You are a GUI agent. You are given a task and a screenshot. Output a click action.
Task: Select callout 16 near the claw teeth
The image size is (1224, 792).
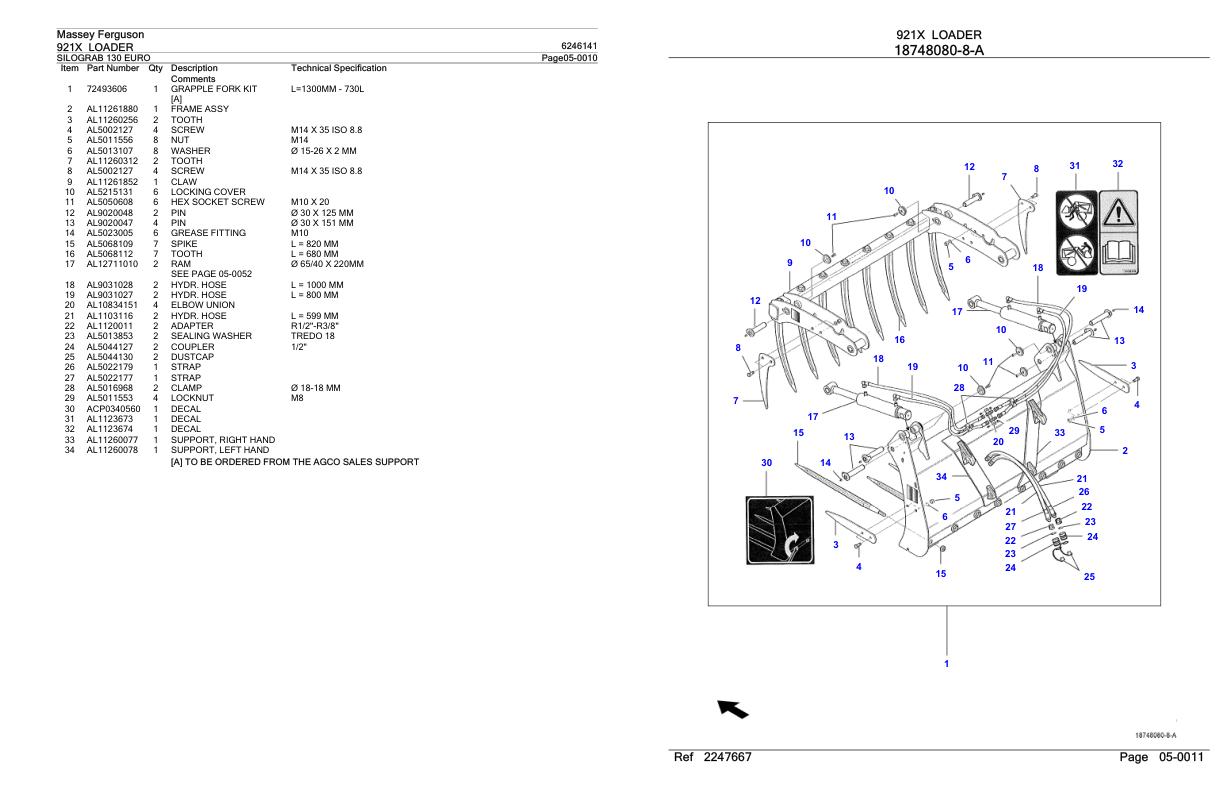click(899, 340)
